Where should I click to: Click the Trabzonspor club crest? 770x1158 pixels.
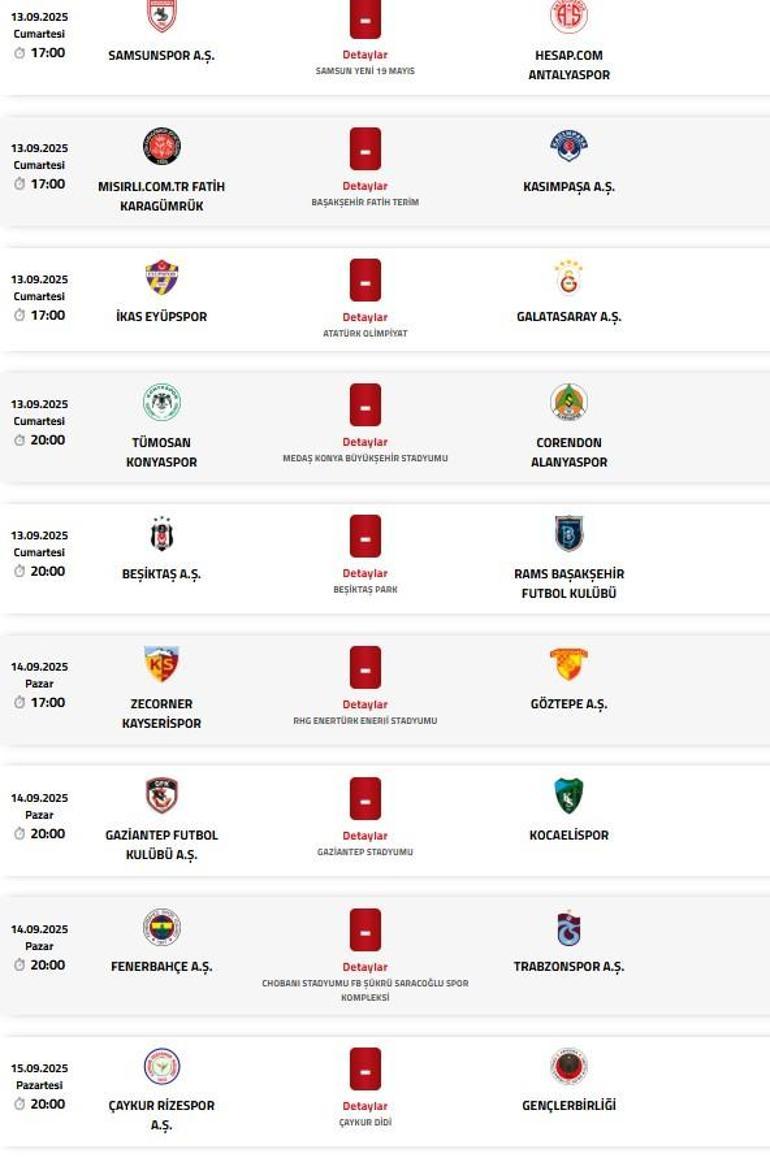click(x=568, y=928)
